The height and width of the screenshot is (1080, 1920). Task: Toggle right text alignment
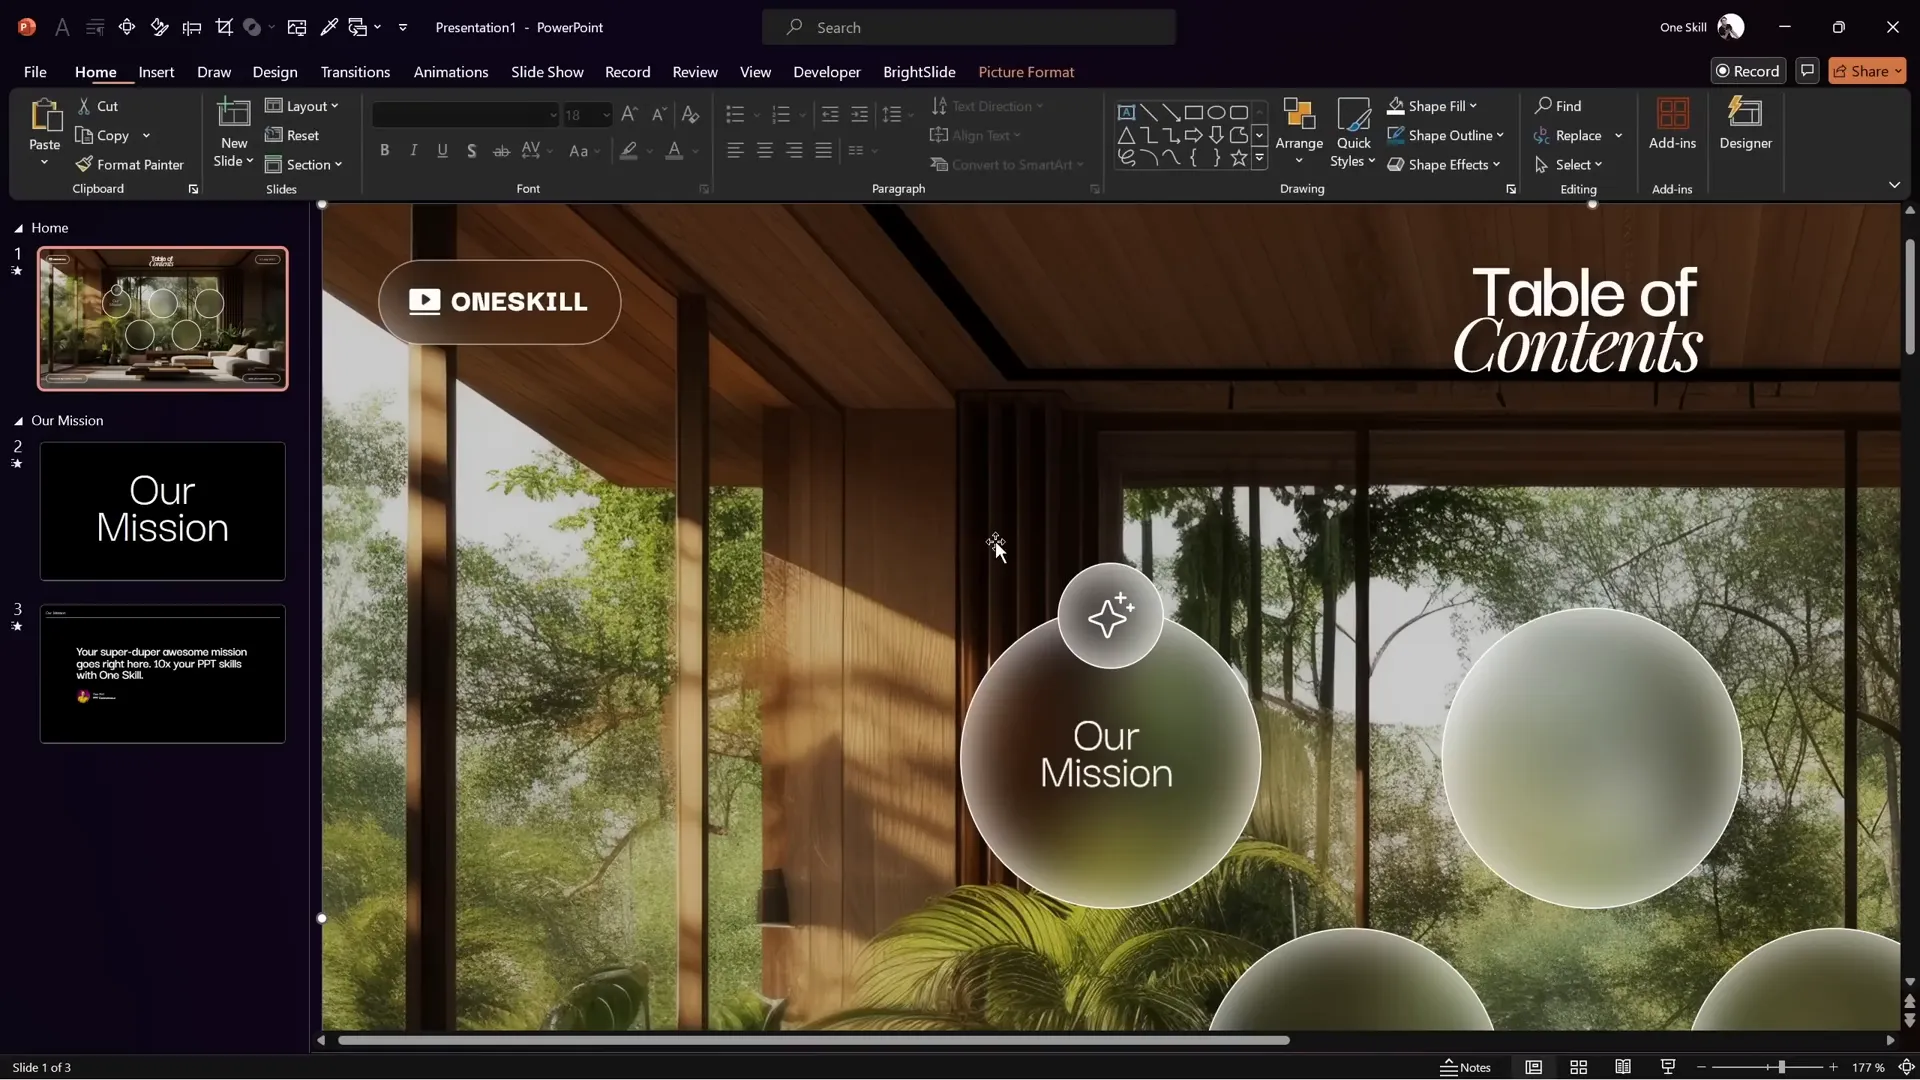(x=794, y=151)
